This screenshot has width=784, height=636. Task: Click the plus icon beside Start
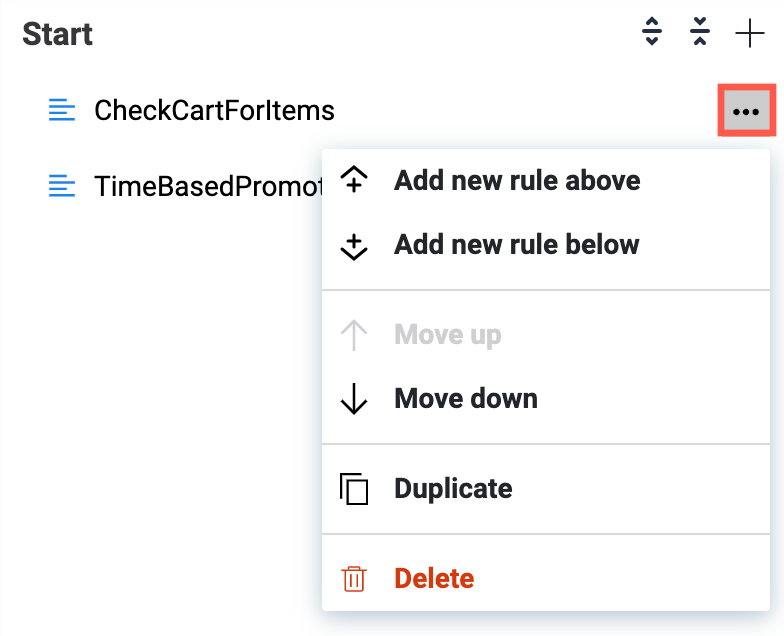click(x=749, y=34)
